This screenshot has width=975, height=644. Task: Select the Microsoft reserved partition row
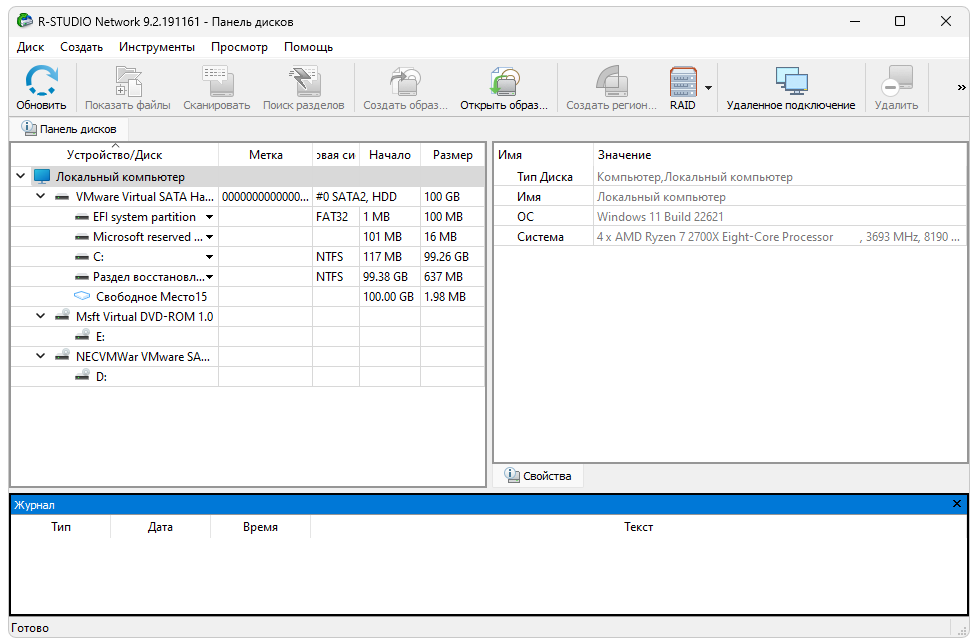tap(247, 237)
